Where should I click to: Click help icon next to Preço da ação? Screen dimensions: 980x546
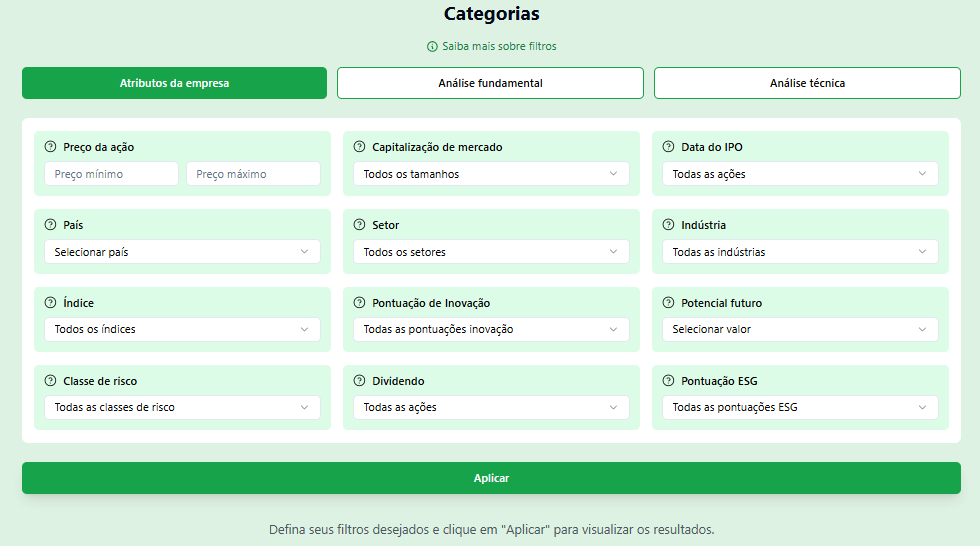click(x=50, y=147)
